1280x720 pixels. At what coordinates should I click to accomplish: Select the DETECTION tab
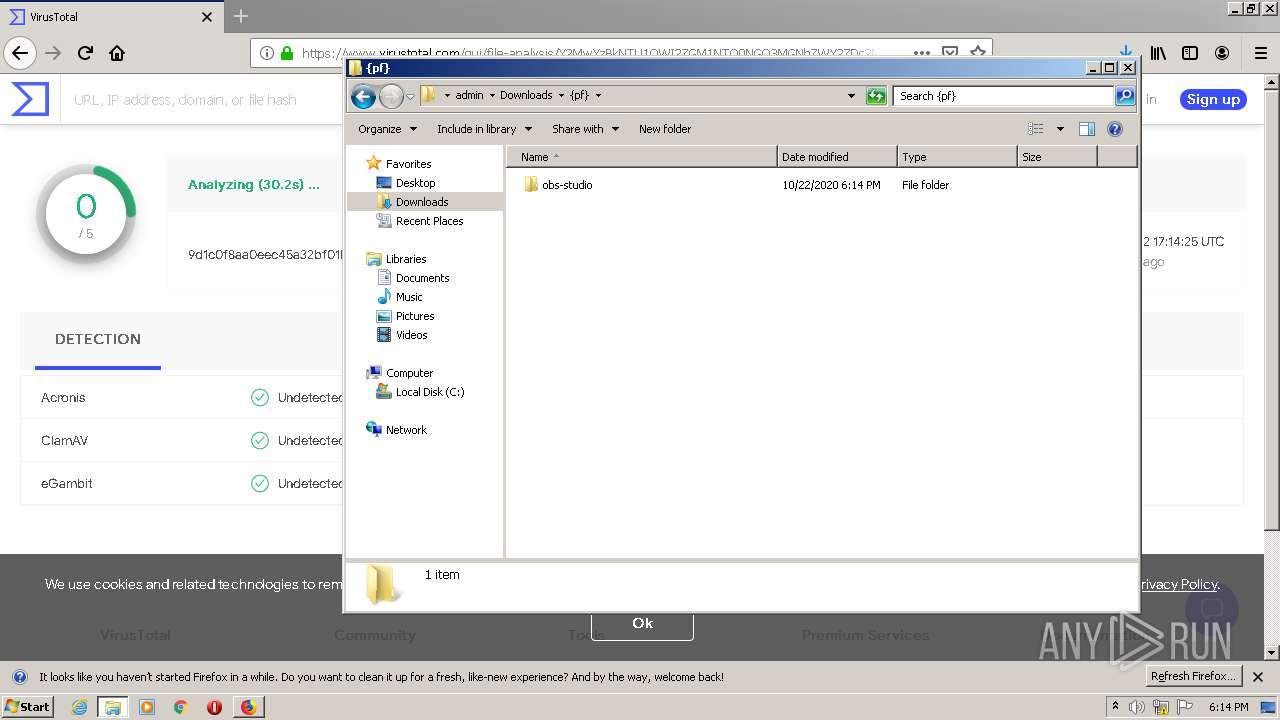pos(98,339)
